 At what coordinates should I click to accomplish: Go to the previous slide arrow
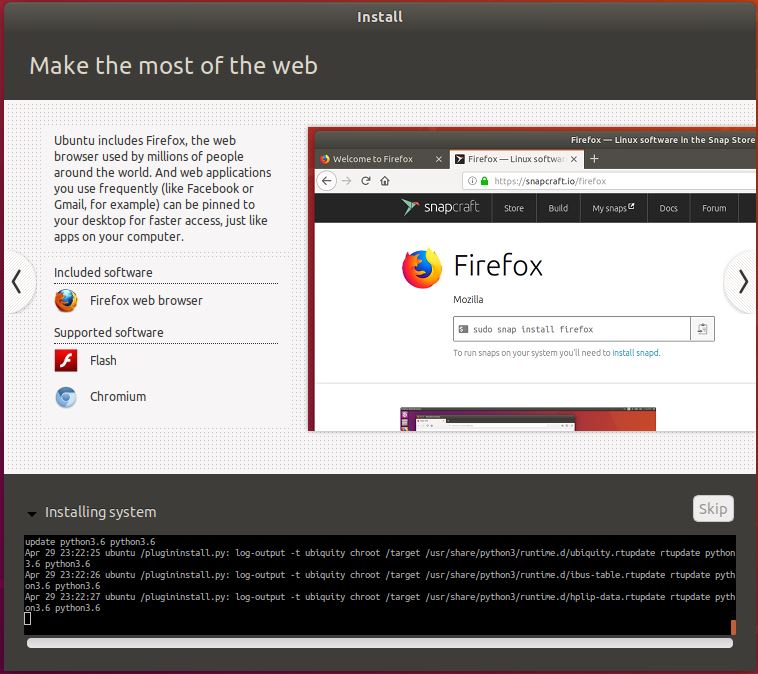(17, 281)
